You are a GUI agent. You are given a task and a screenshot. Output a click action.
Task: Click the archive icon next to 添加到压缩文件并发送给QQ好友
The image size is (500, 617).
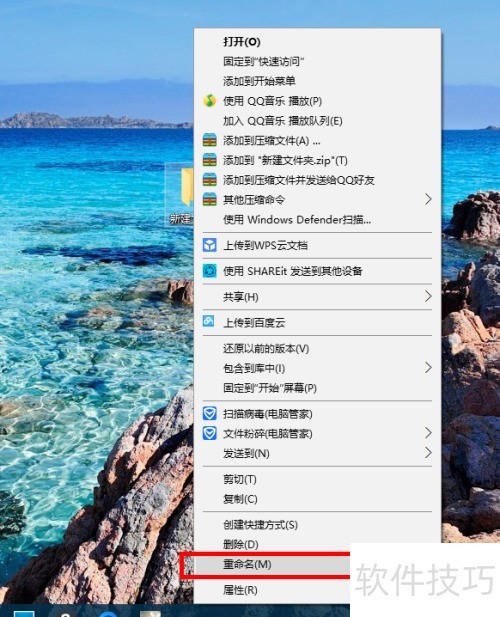(x=210, y=179)
